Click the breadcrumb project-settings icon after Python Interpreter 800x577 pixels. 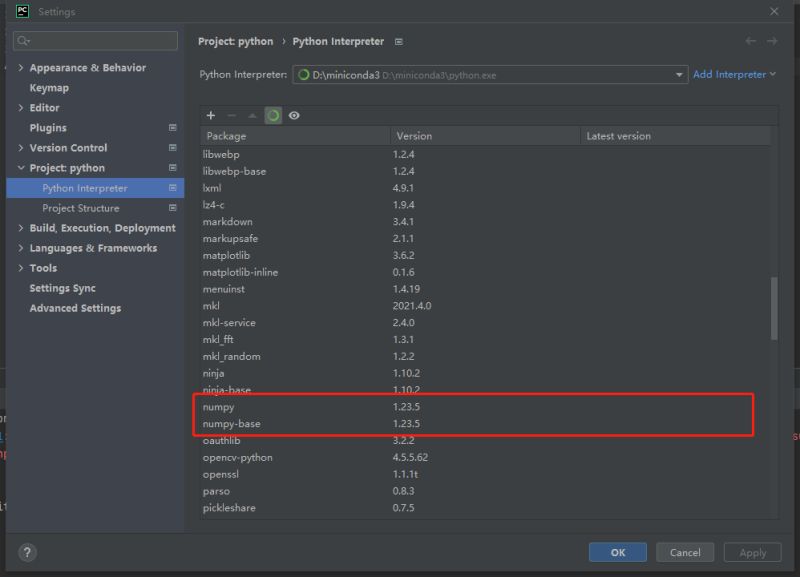tap(399, 41)
